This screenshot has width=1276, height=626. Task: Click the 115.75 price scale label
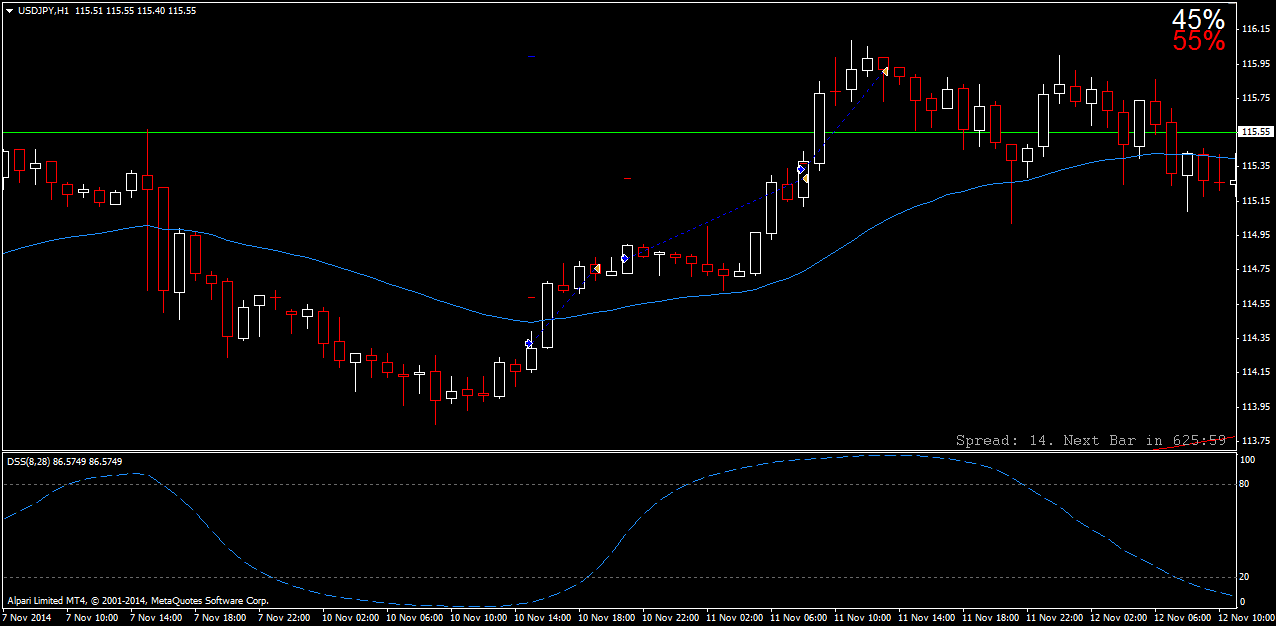[1256, 98]
